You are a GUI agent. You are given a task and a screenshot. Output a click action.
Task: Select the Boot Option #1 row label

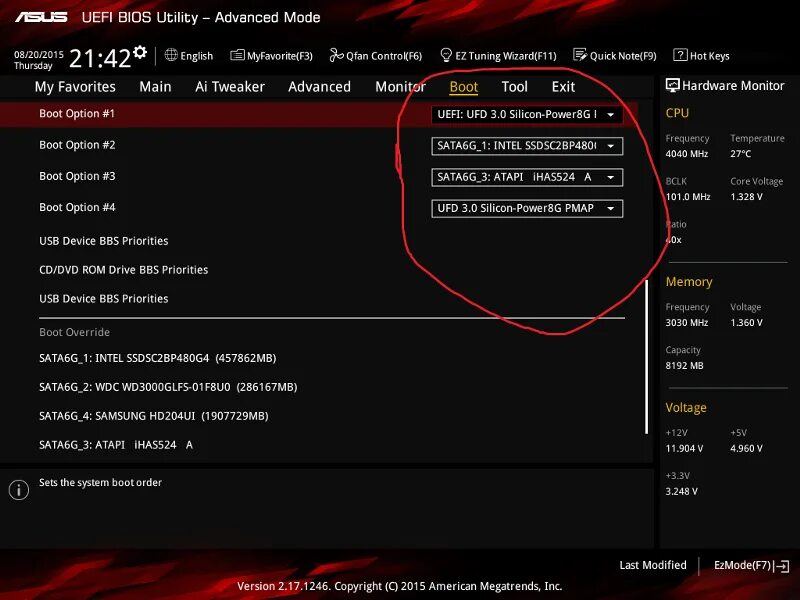[77, 113]
